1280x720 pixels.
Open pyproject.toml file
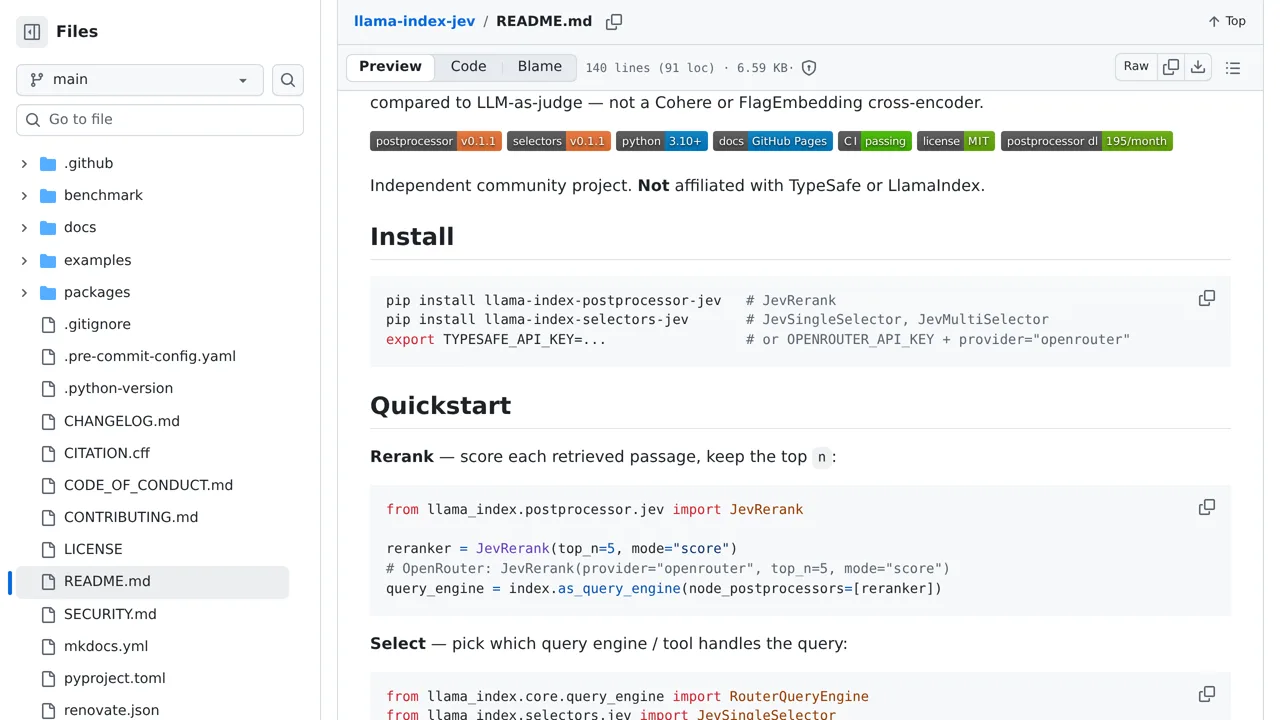[x=114, y=679]
